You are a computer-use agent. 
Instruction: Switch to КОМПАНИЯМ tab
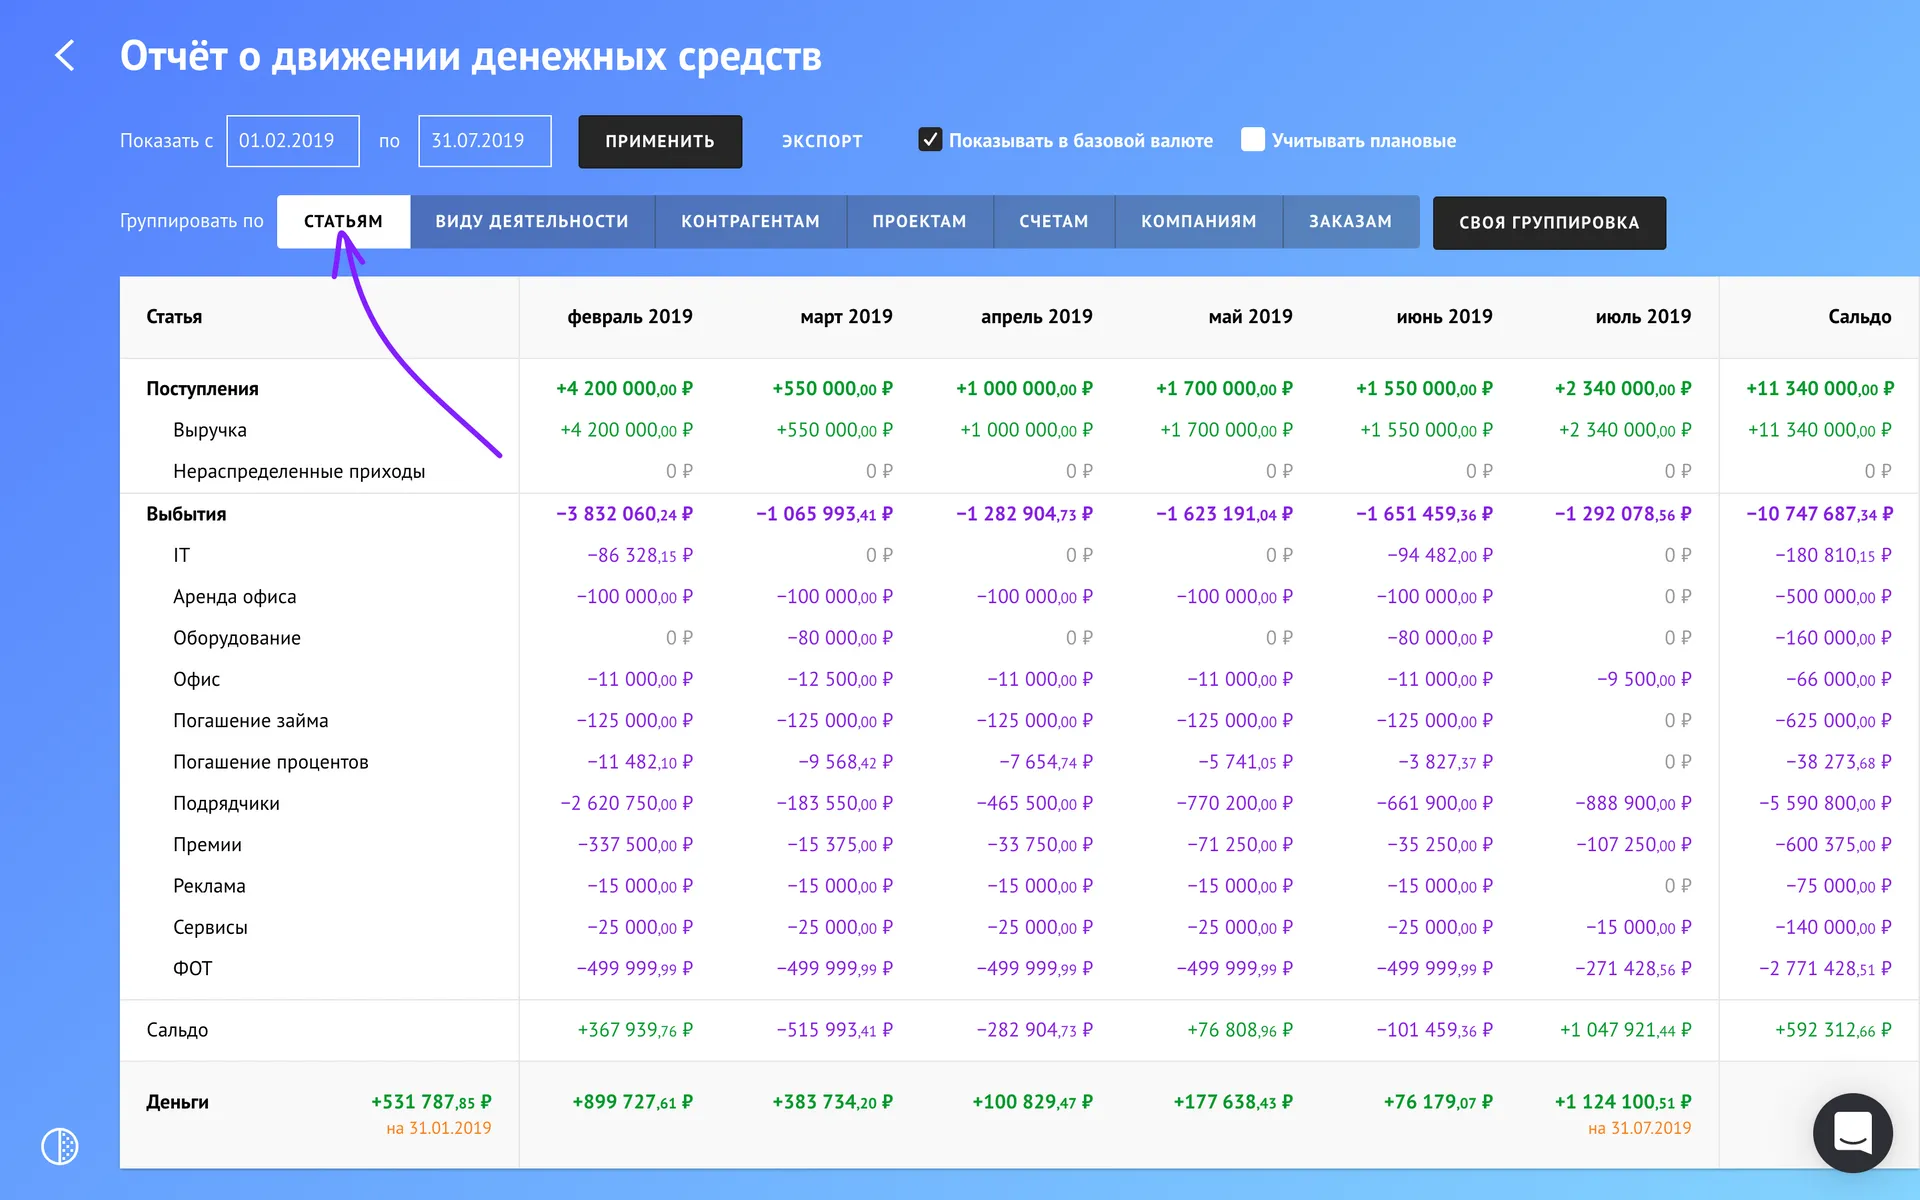coord(1199,221)
